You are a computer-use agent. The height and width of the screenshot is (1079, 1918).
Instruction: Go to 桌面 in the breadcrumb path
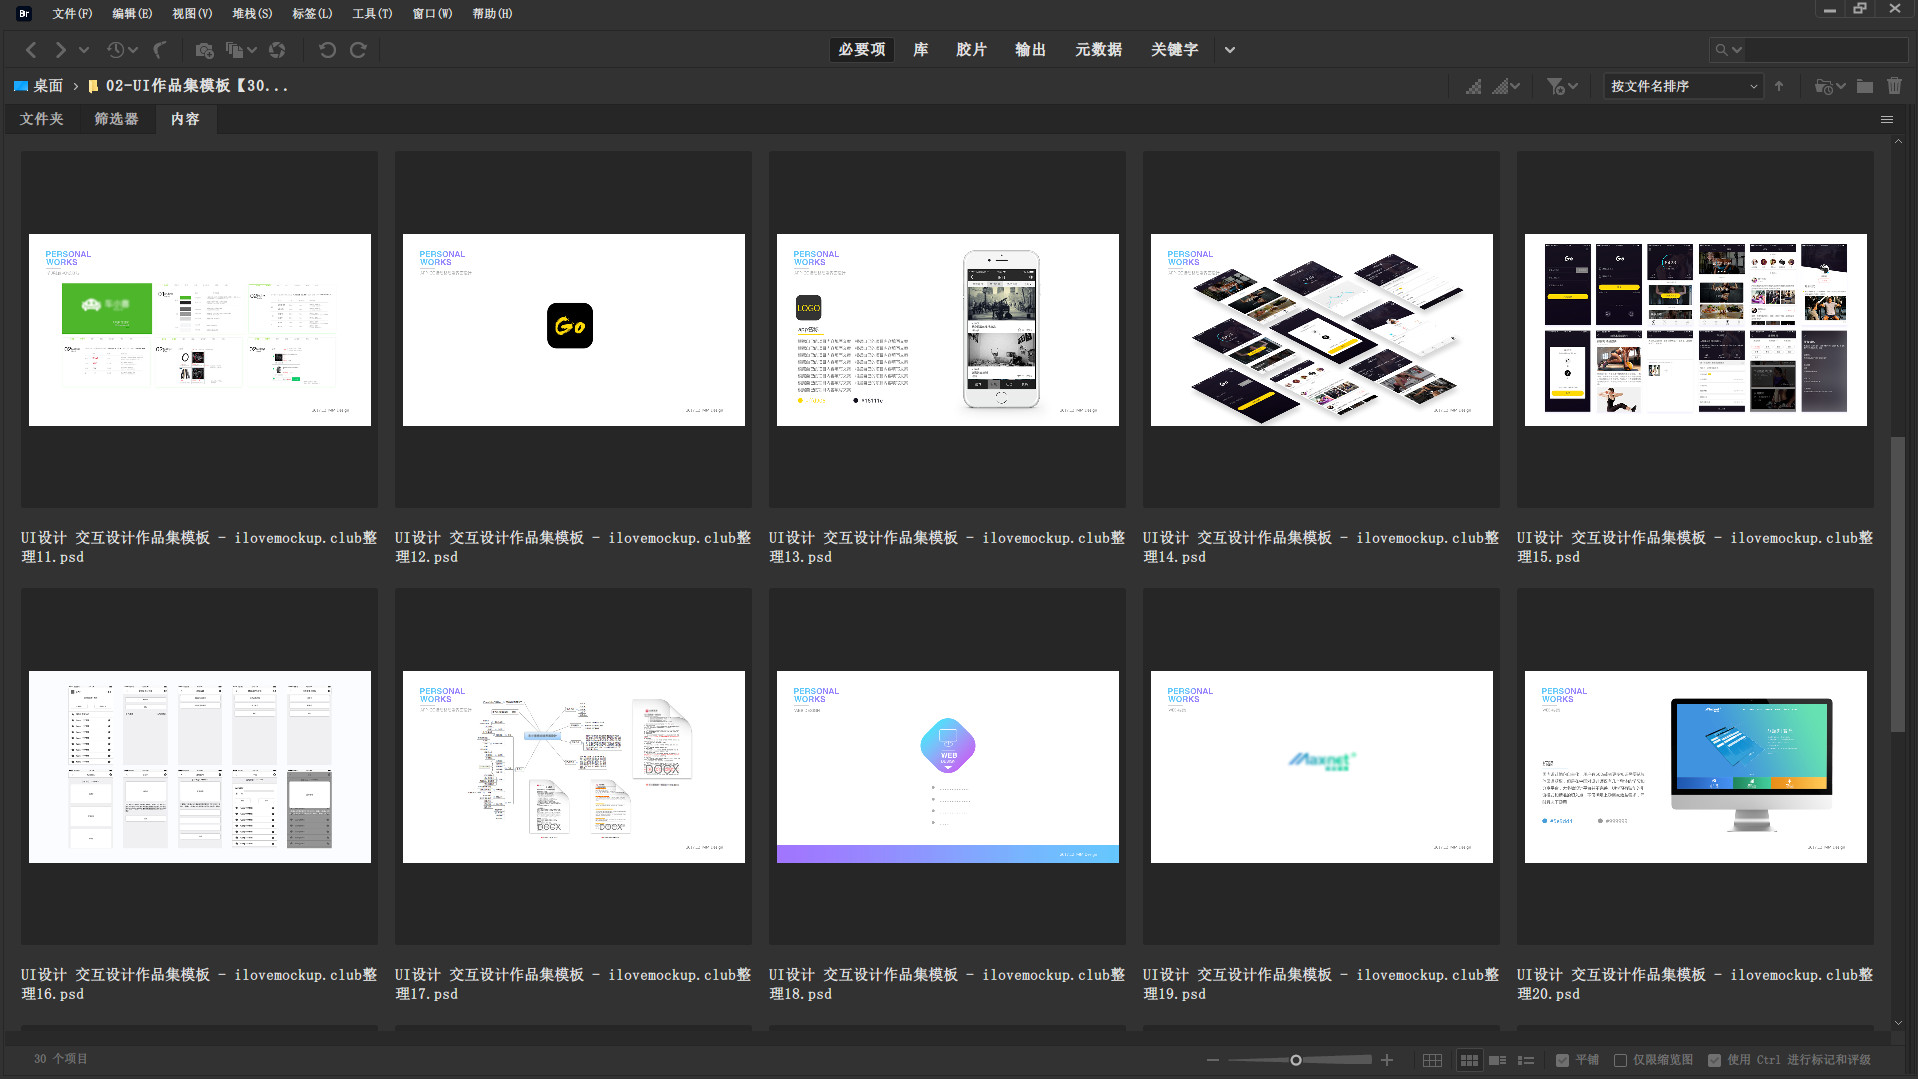click(47, 86)
